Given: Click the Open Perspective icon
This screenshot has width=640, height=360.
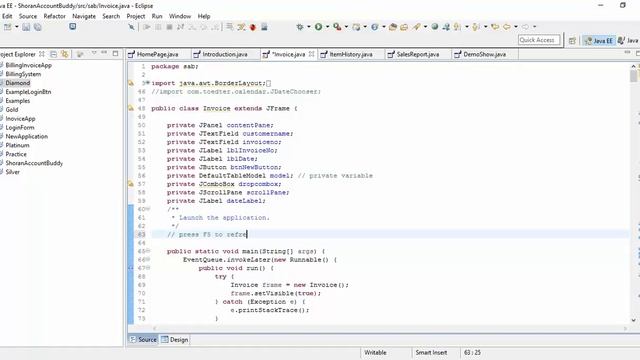Looking at the screenshot, I should (x=572, y=40).
